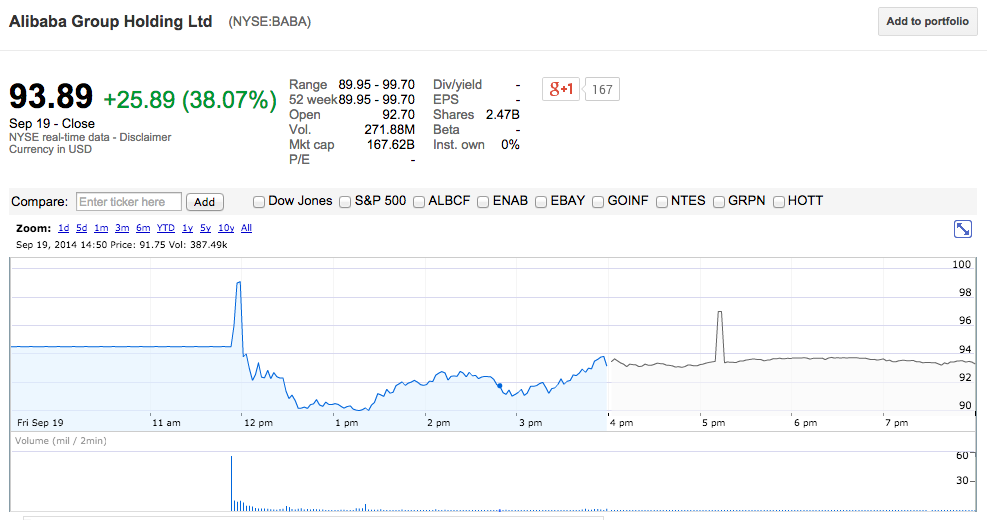Screen dimensions: 987x520
Task: Zoom chart to YTD
Action: 166,228
